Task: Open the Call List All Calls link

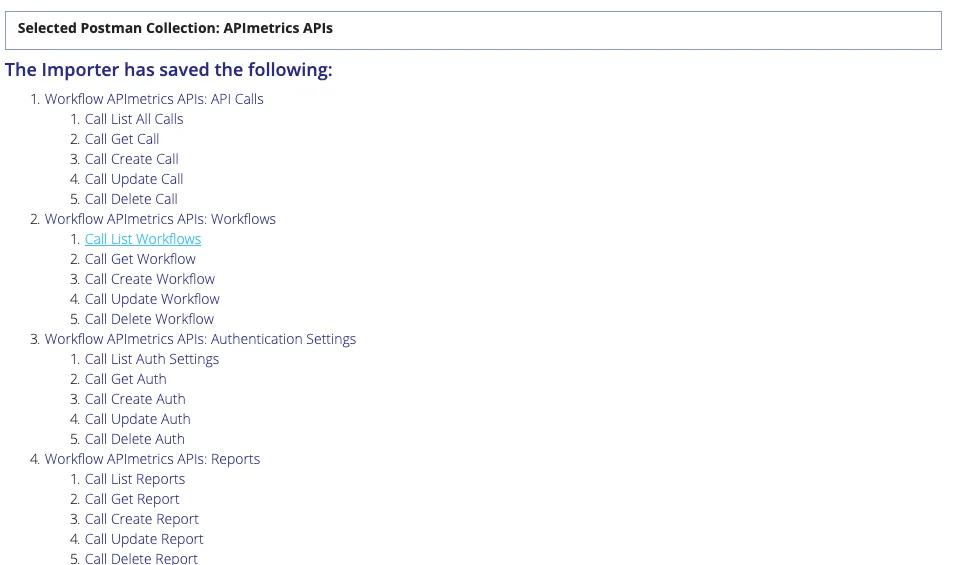Action: pos(134,119)
